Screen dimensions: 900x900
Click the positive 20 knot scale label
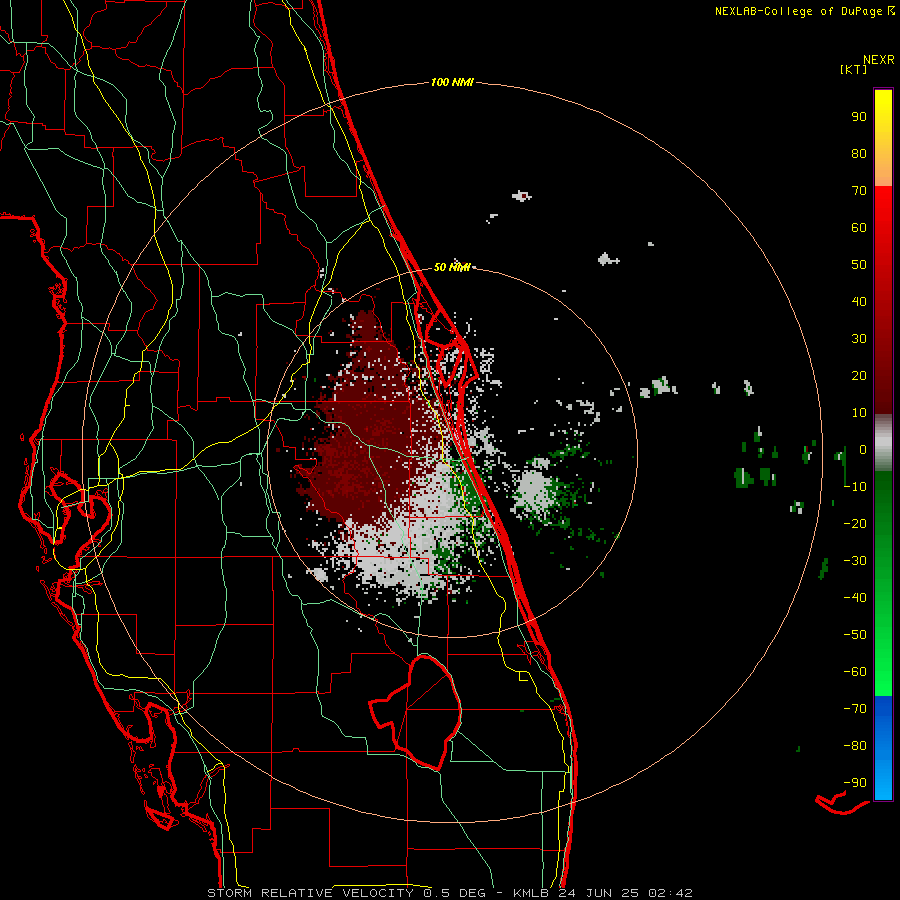pos(859,375)
